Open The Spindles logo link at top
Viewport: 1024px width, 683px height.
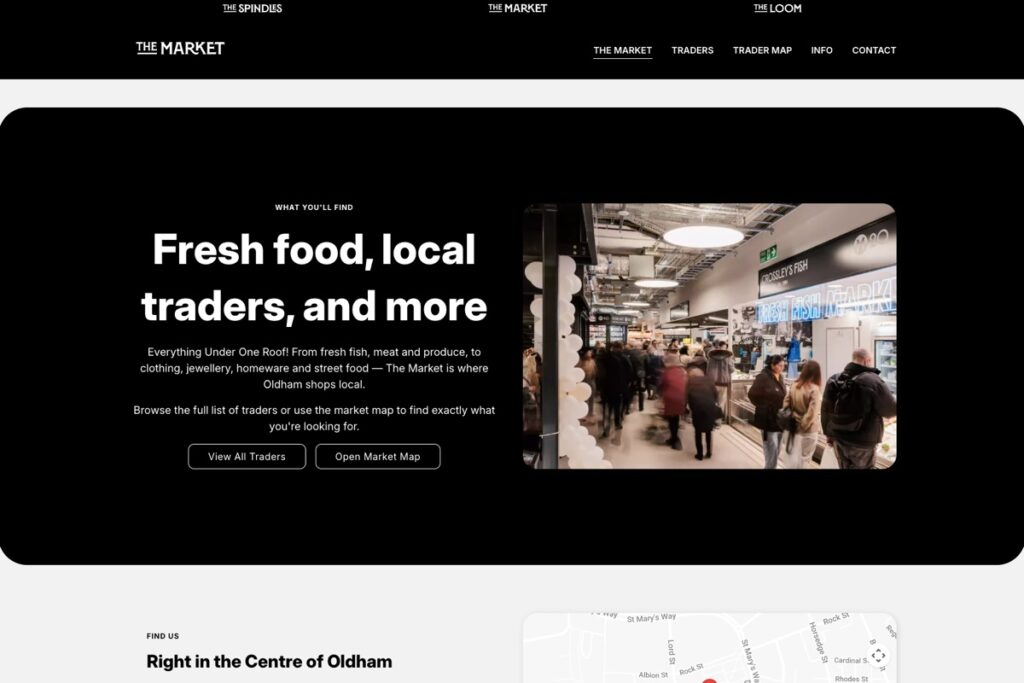(252, 8)
